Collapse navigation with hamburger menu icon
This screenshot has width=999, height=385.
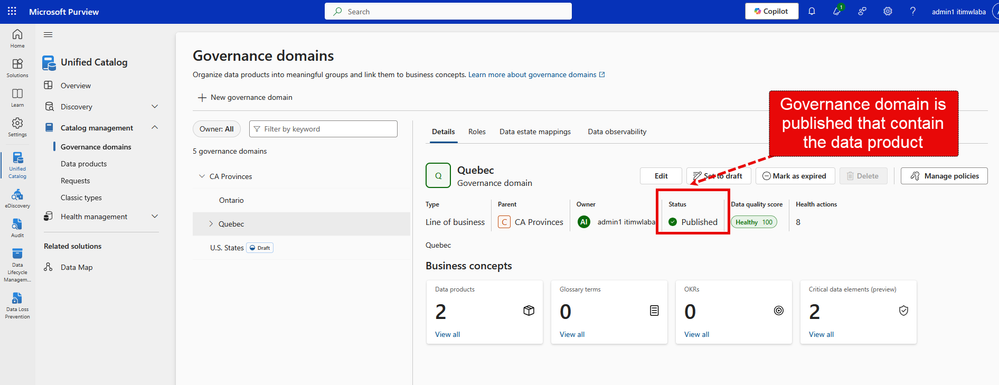[48, 34]
